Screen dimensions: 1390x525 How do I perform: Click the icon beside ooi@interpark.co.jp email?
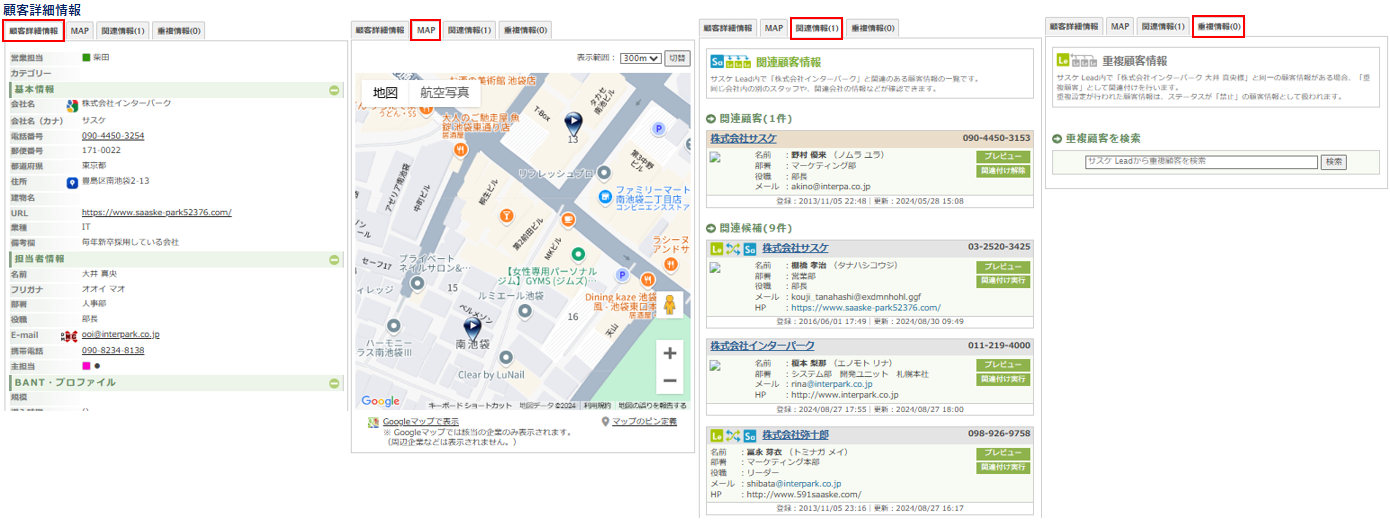[x=69, y=335]
